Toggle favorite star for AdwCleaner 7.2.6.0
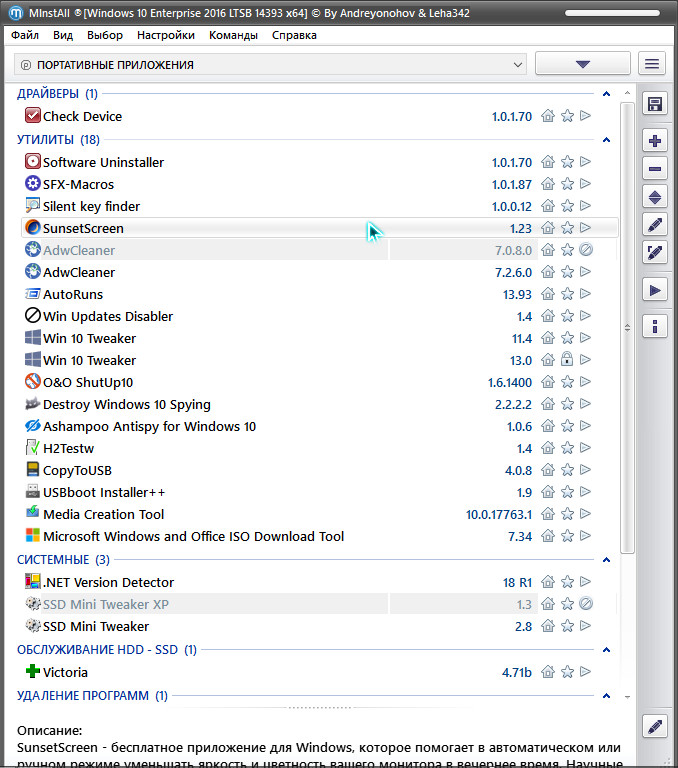The height and width of the screenshot is (768, 678). click(567, 272)
